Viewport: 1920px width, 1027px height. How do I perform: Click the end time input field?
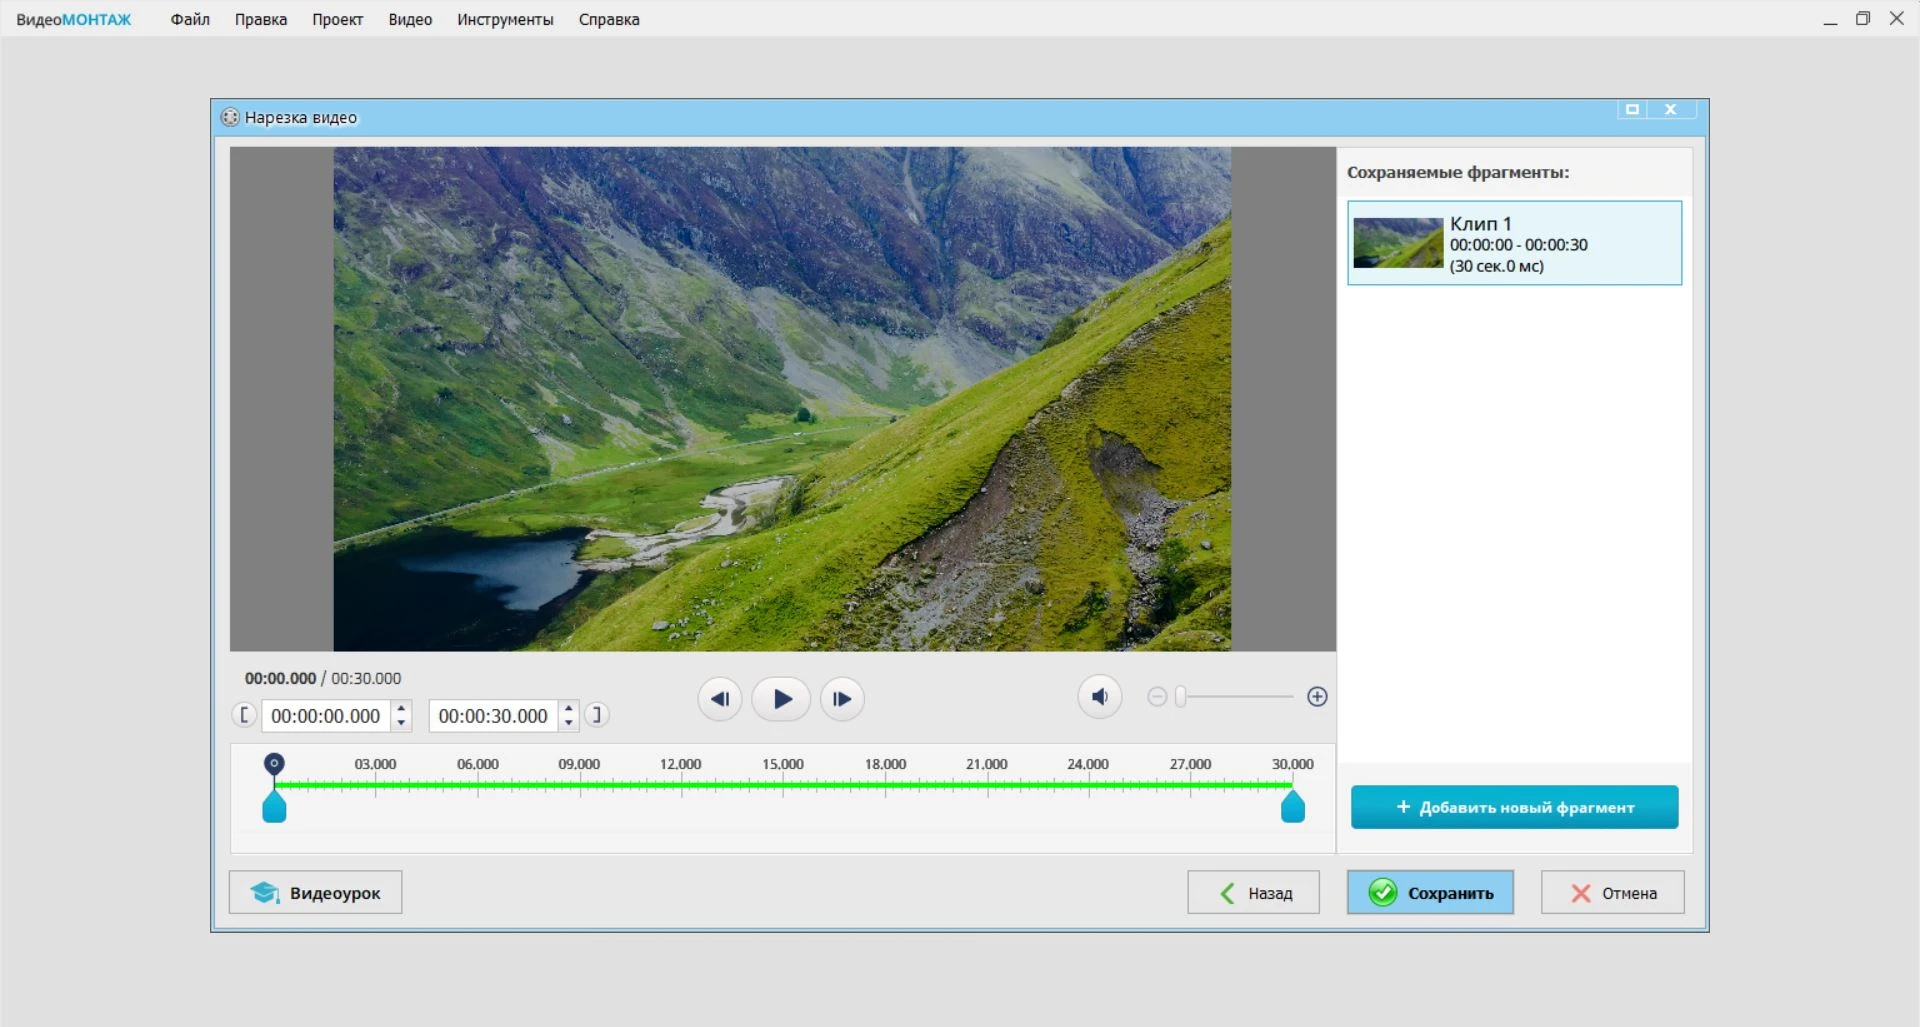494,716
